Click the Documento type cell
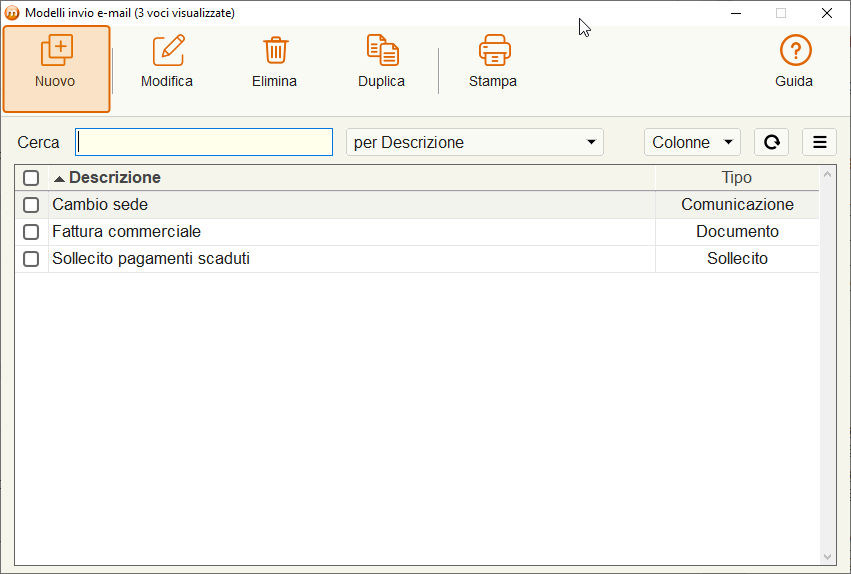Image resolution: width=851 pixels, height=574 pixels. pos(737,232)
